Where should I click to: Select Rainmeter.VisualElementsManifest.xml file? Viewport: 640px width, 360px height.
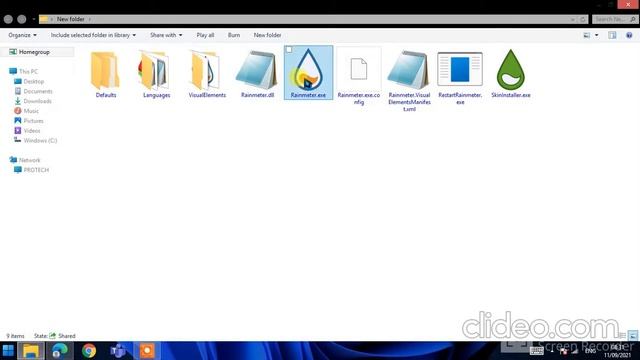click(x=409, y=81)
